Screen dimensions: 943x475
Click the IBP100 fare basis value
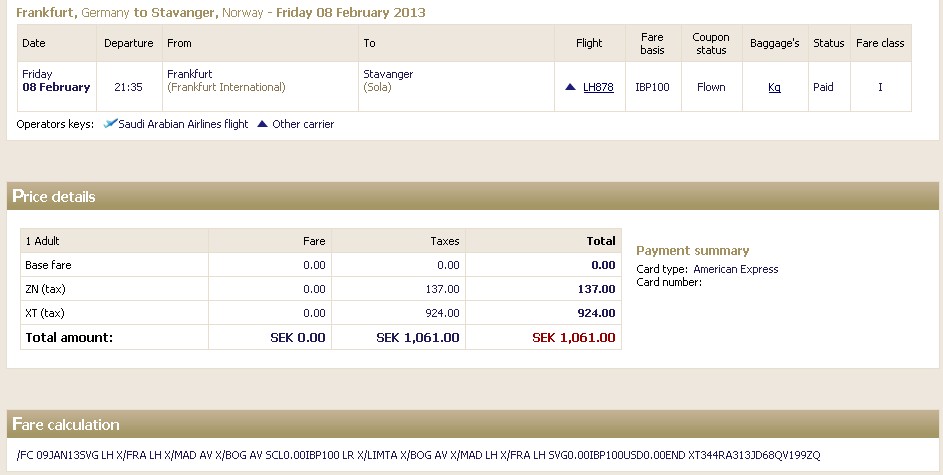pos(652,87)
